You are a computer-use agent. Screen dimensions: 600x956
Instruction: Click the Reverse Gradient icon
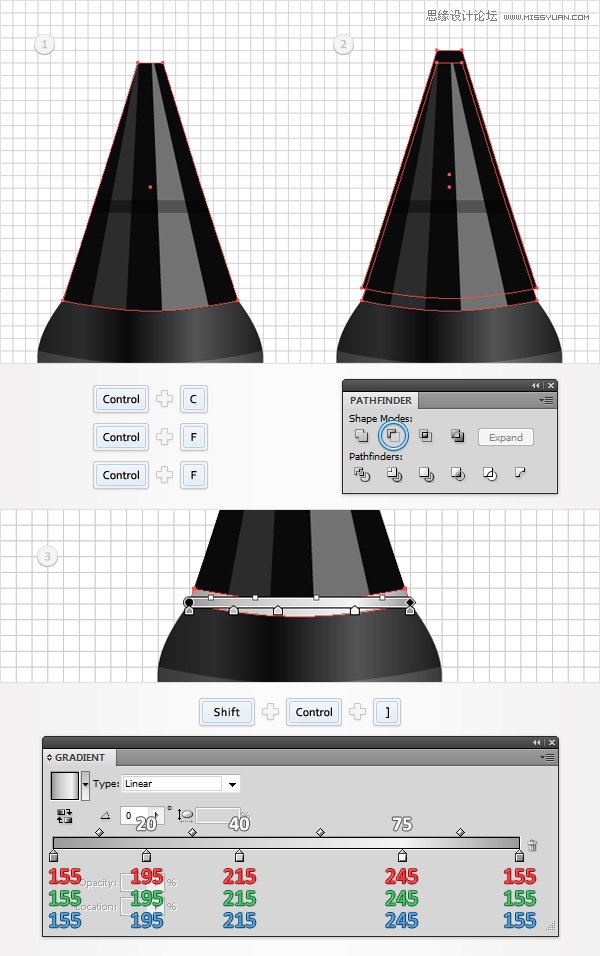(65, 816)
